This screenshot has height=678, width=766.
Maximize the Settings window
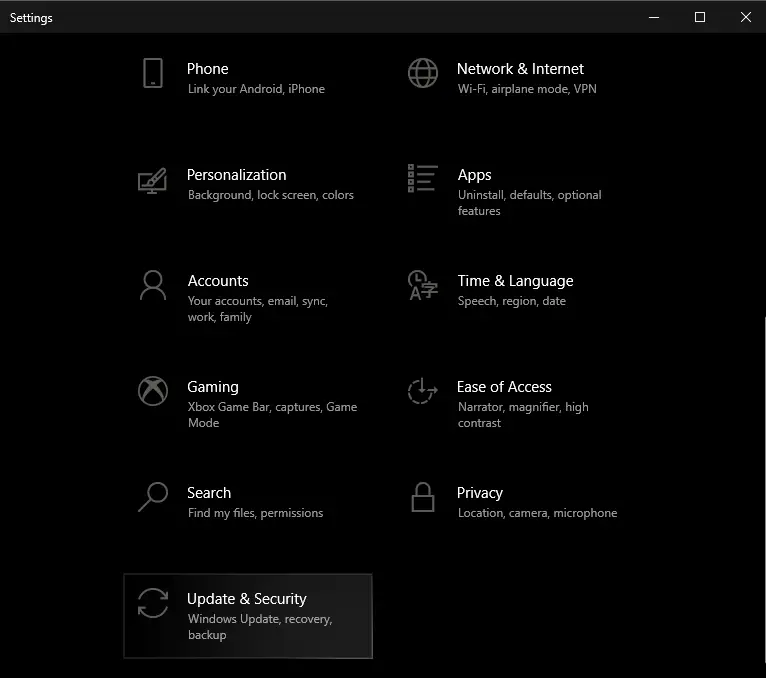pos(700,17)
